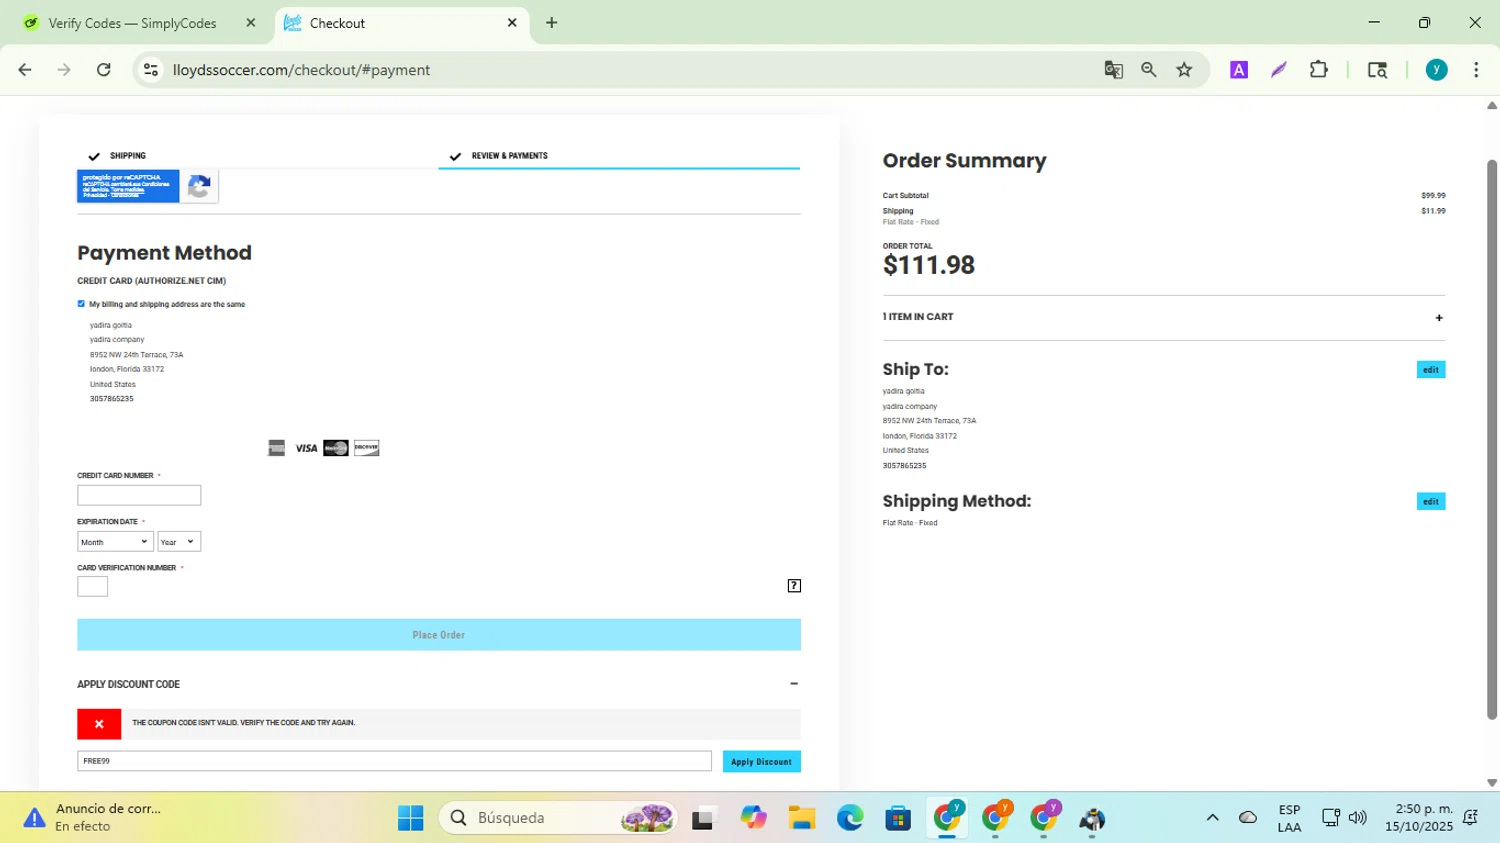Click the page vertical scrollbar
1500x843 pixels.
pyautogui.click(x=1492, y=438)
